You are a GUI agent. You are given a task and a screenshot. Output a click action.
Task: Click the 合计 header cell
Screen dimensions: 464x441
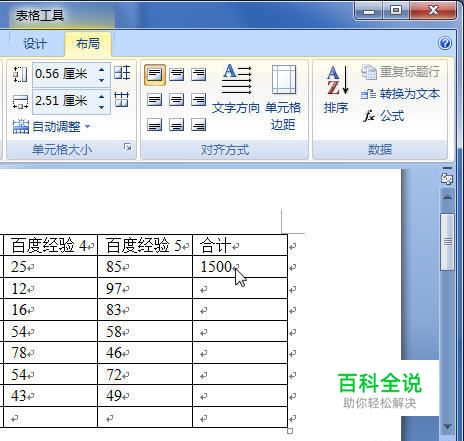(240, 246)
